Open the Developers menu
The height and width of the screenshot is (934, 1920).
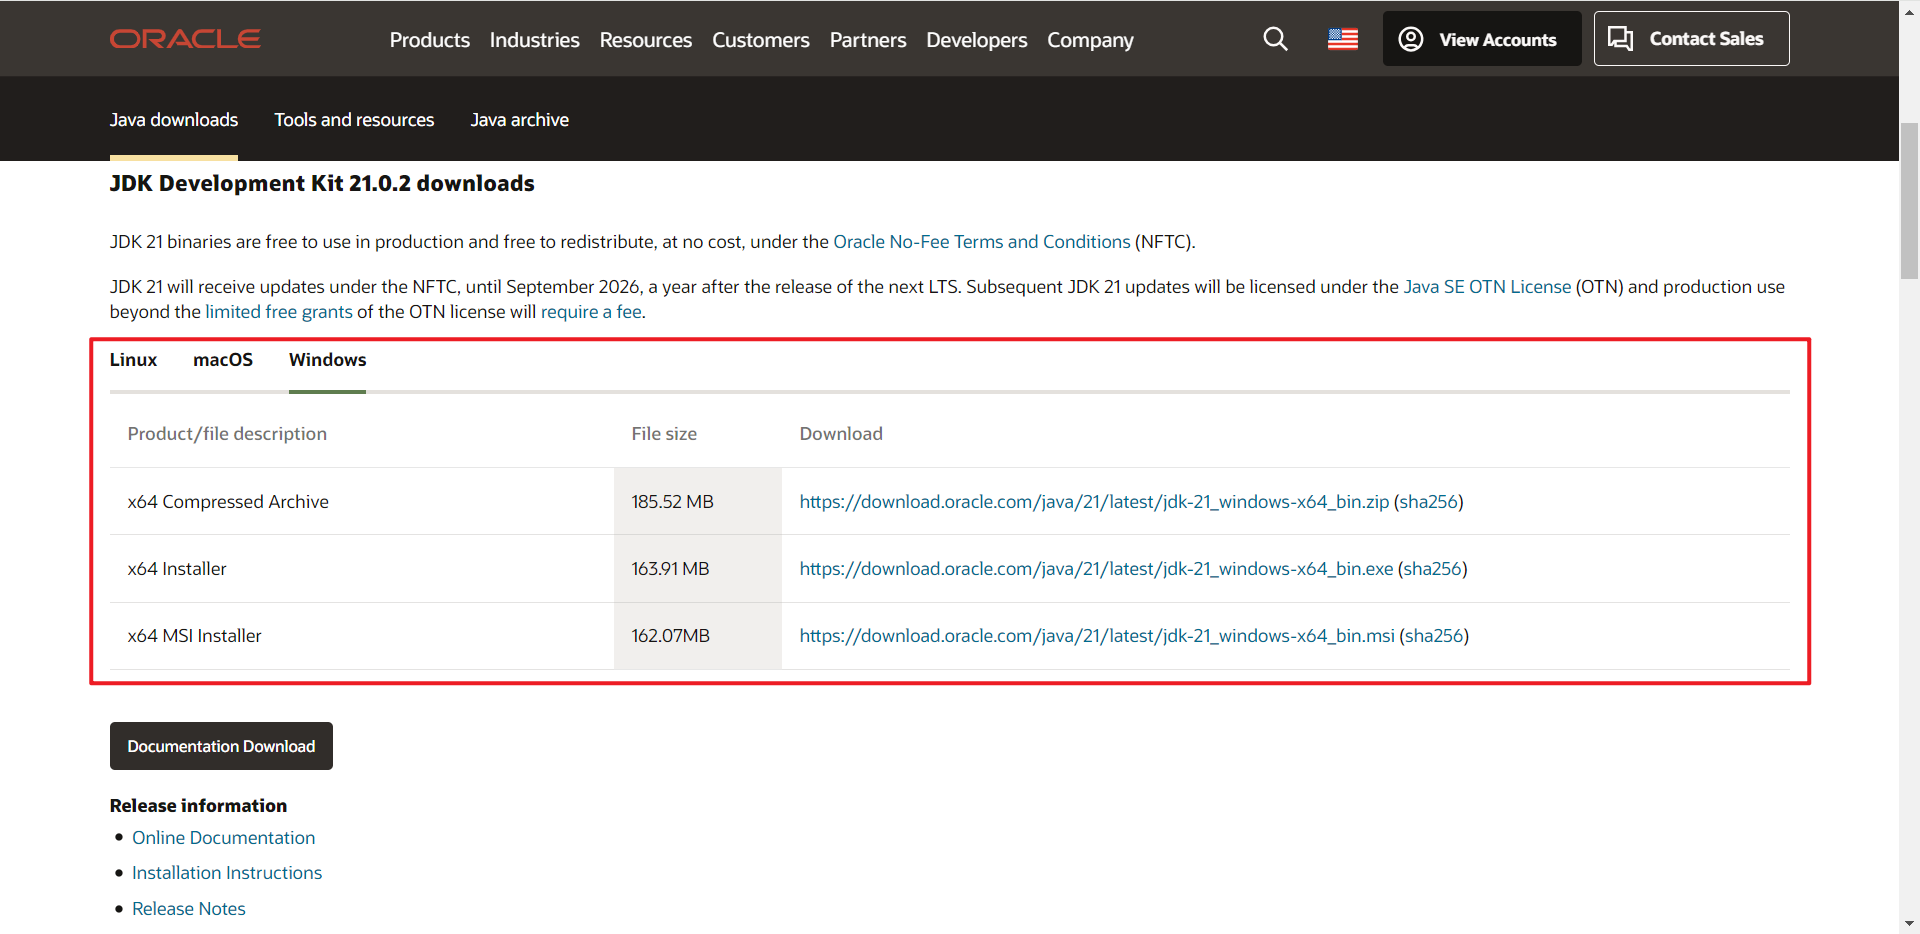click(976, 40)
